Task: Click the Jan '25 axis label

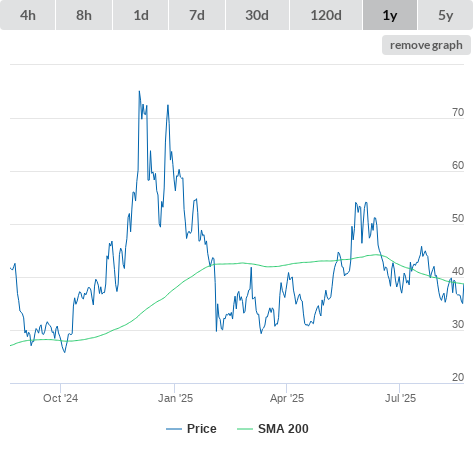Action: coord(175,398)
